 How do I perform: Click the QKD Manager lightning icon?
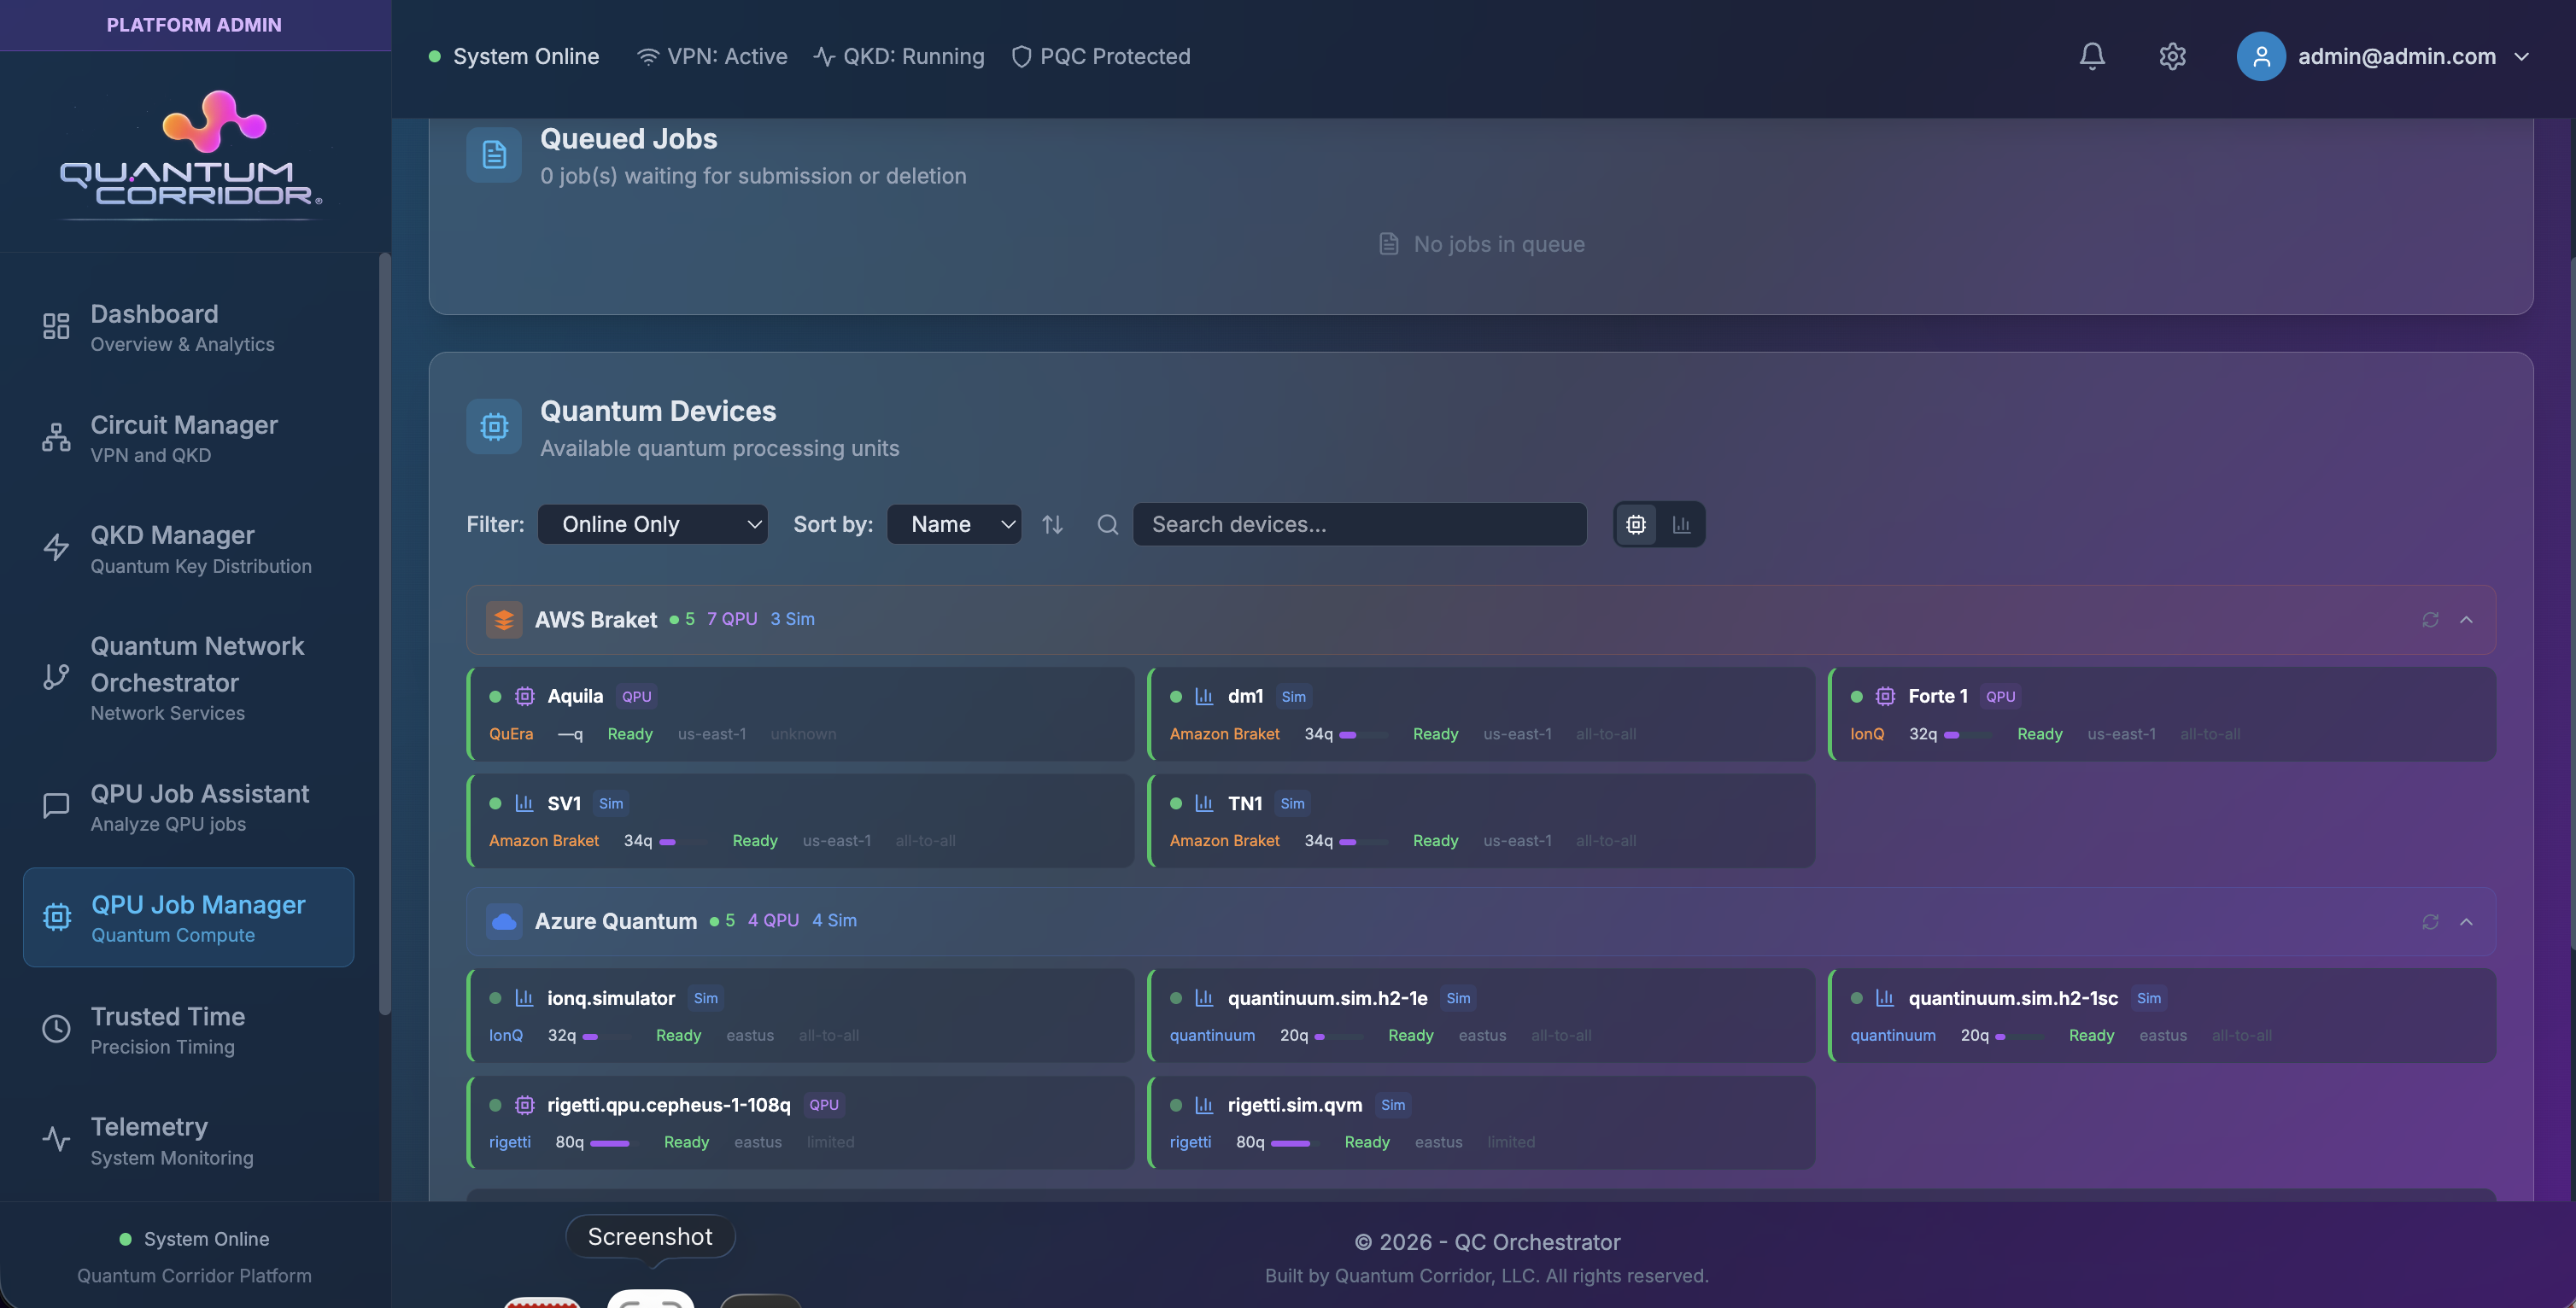[x=56, y=547]
